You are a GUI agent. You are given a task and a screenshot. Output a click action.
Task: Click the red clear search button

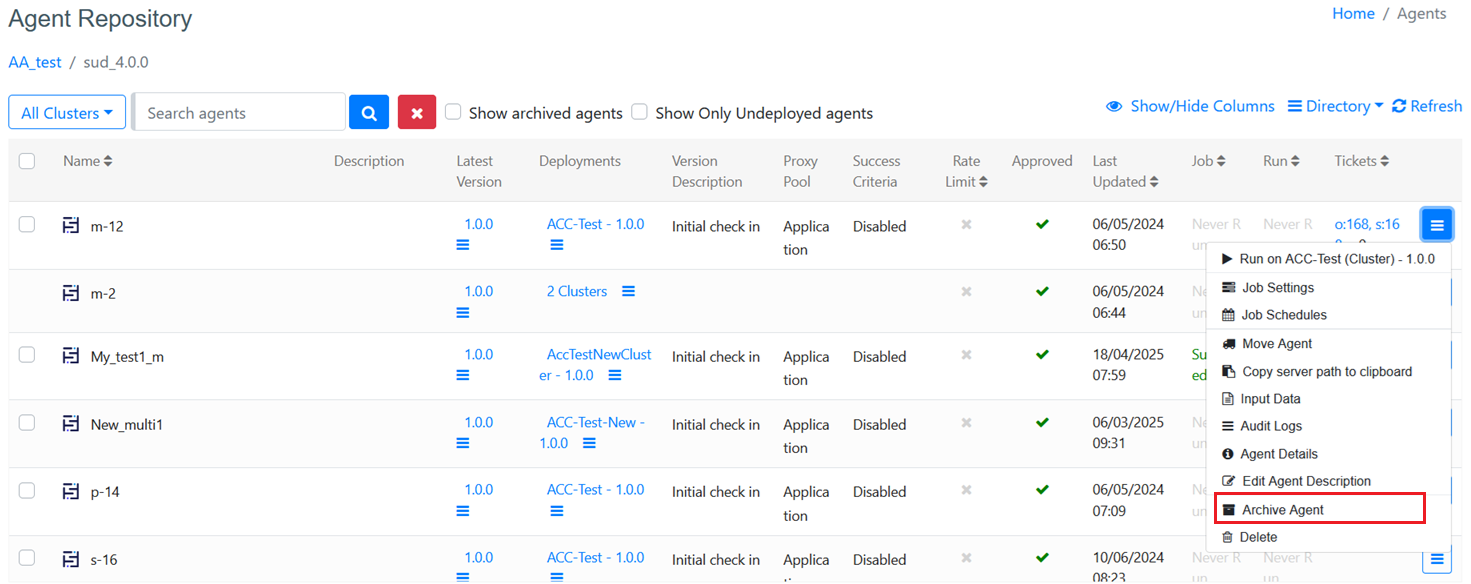[x=416, y=113]
